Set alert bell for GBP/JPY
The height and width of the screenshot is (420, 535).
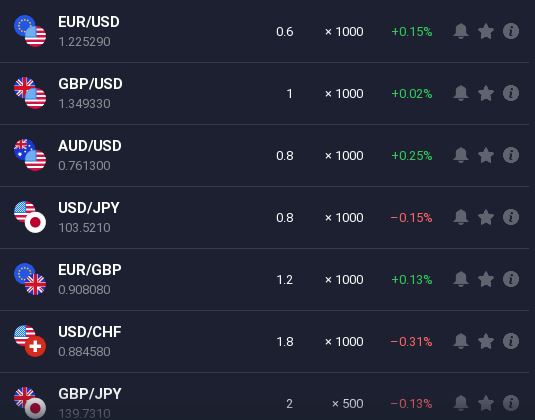click(x=461, y=403)
